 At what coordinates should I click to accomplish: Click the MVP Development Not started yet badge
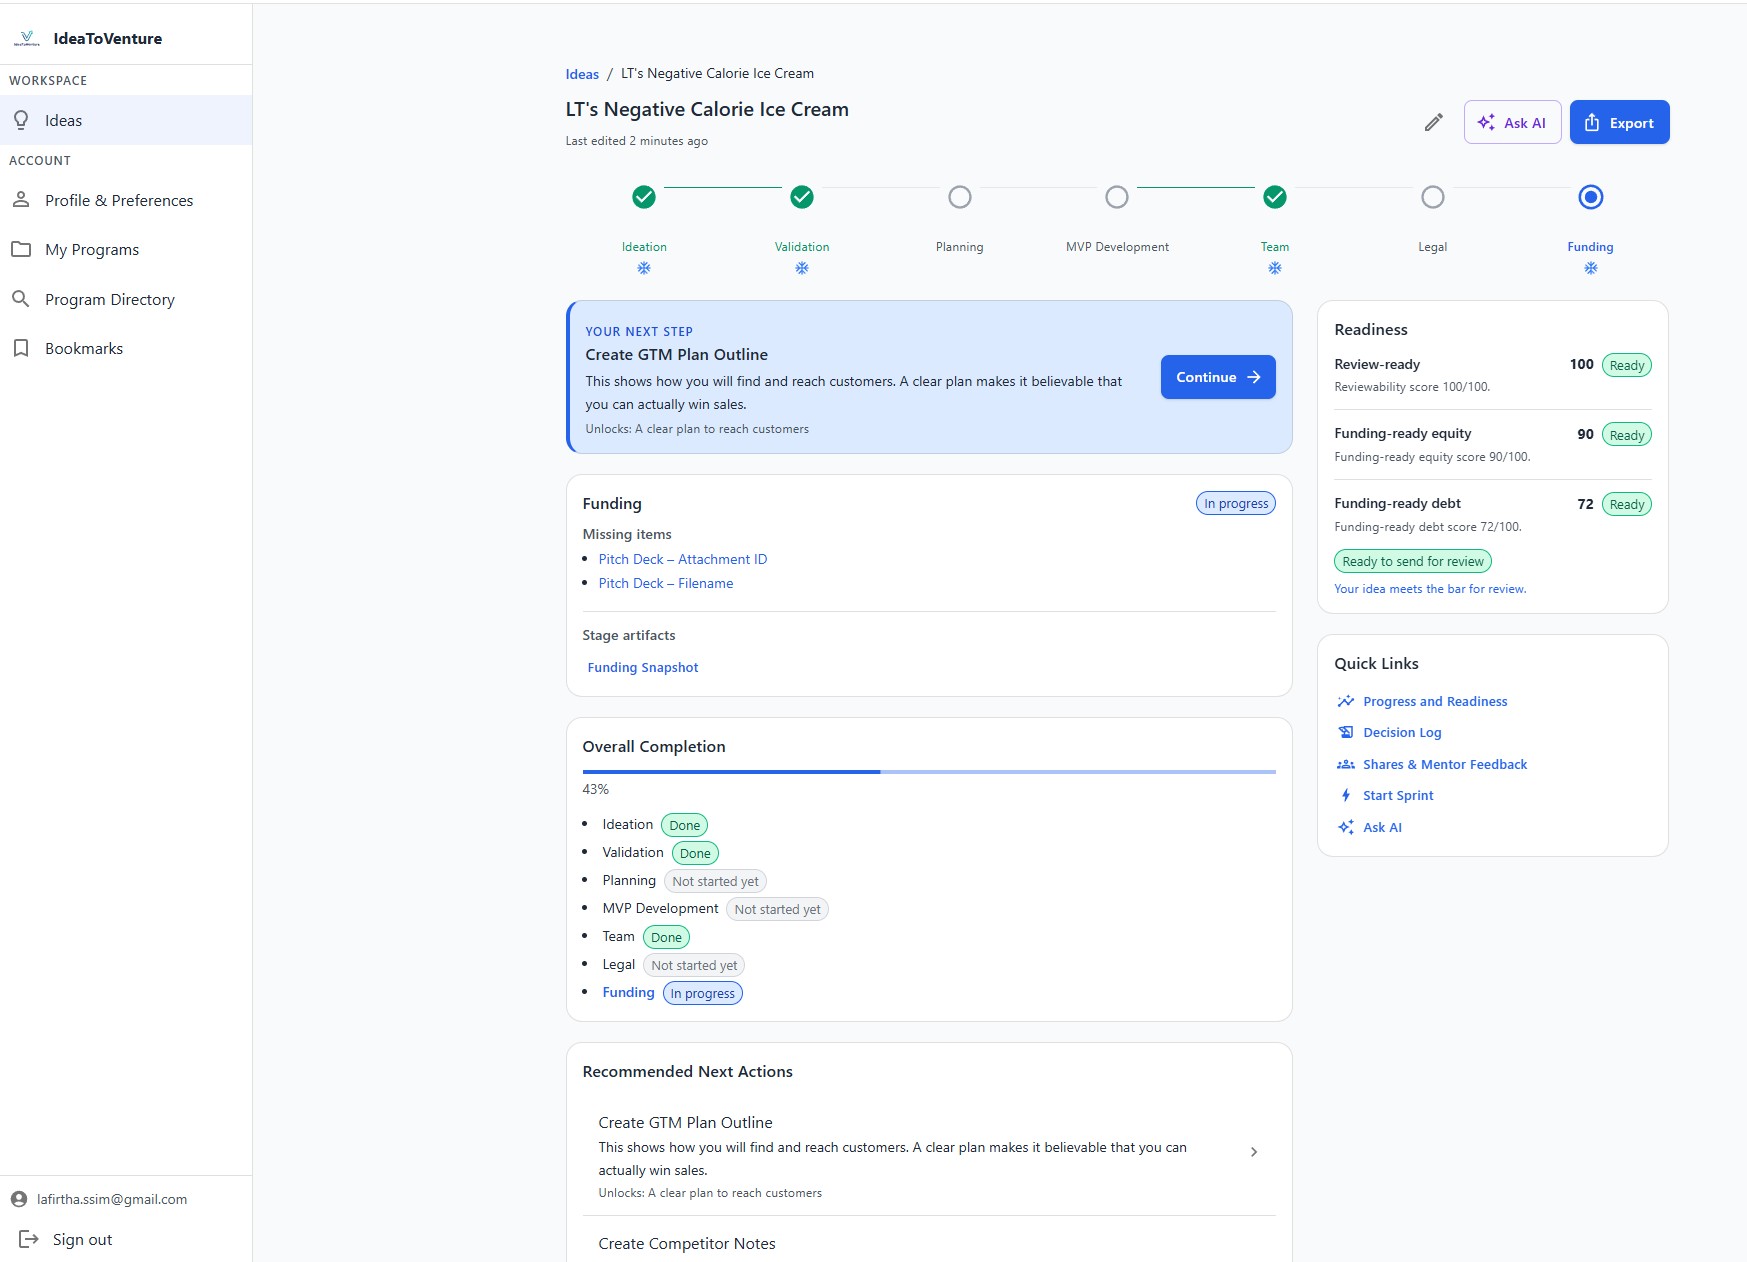point(777,909)
